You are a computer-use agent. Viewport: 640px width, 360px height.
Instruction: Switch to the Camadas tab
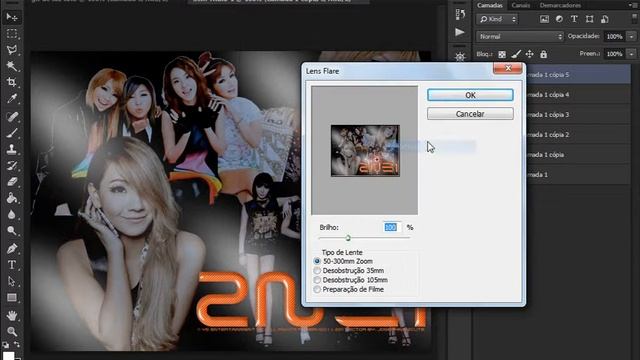(490, 5)
